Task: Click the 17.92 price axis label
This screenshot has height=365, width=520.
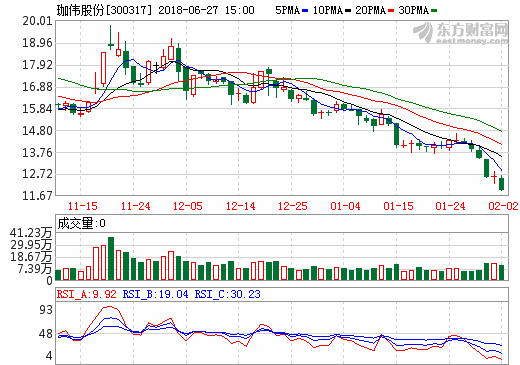Action: pos(38,65)
